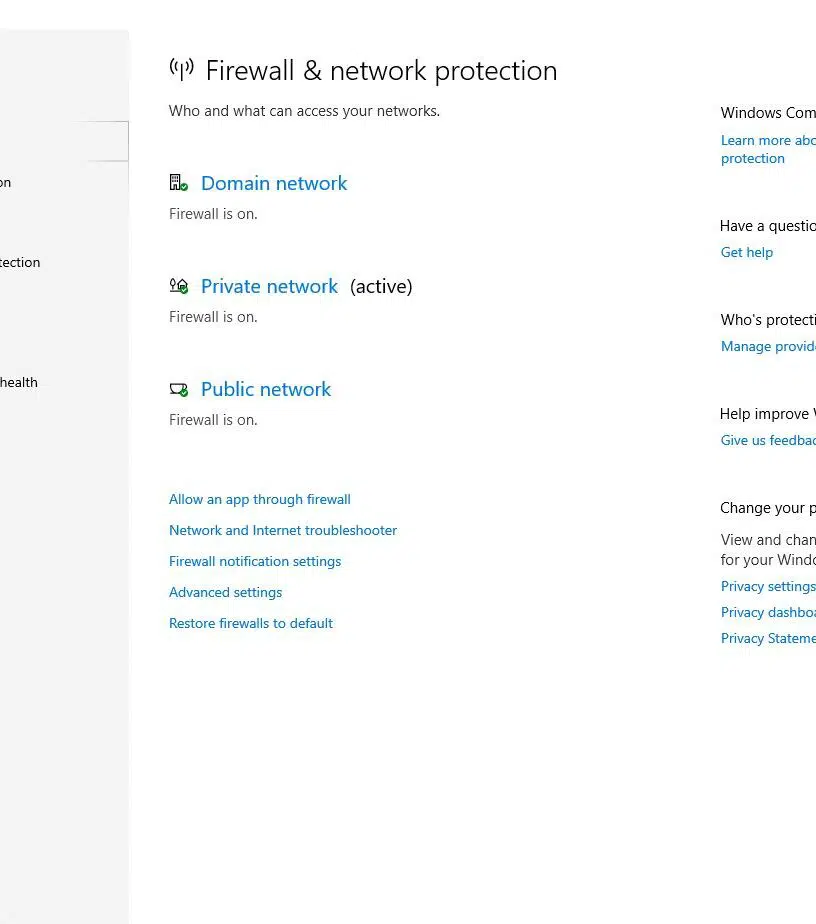This screenshot has height=924, width=816.
Task: Launch Network and Internet troubleshooter
Action: [x=283, y=530]
